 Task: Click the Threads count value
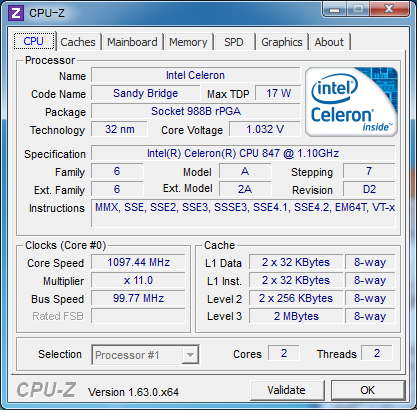pyautogui.click(x=377, y=353)
